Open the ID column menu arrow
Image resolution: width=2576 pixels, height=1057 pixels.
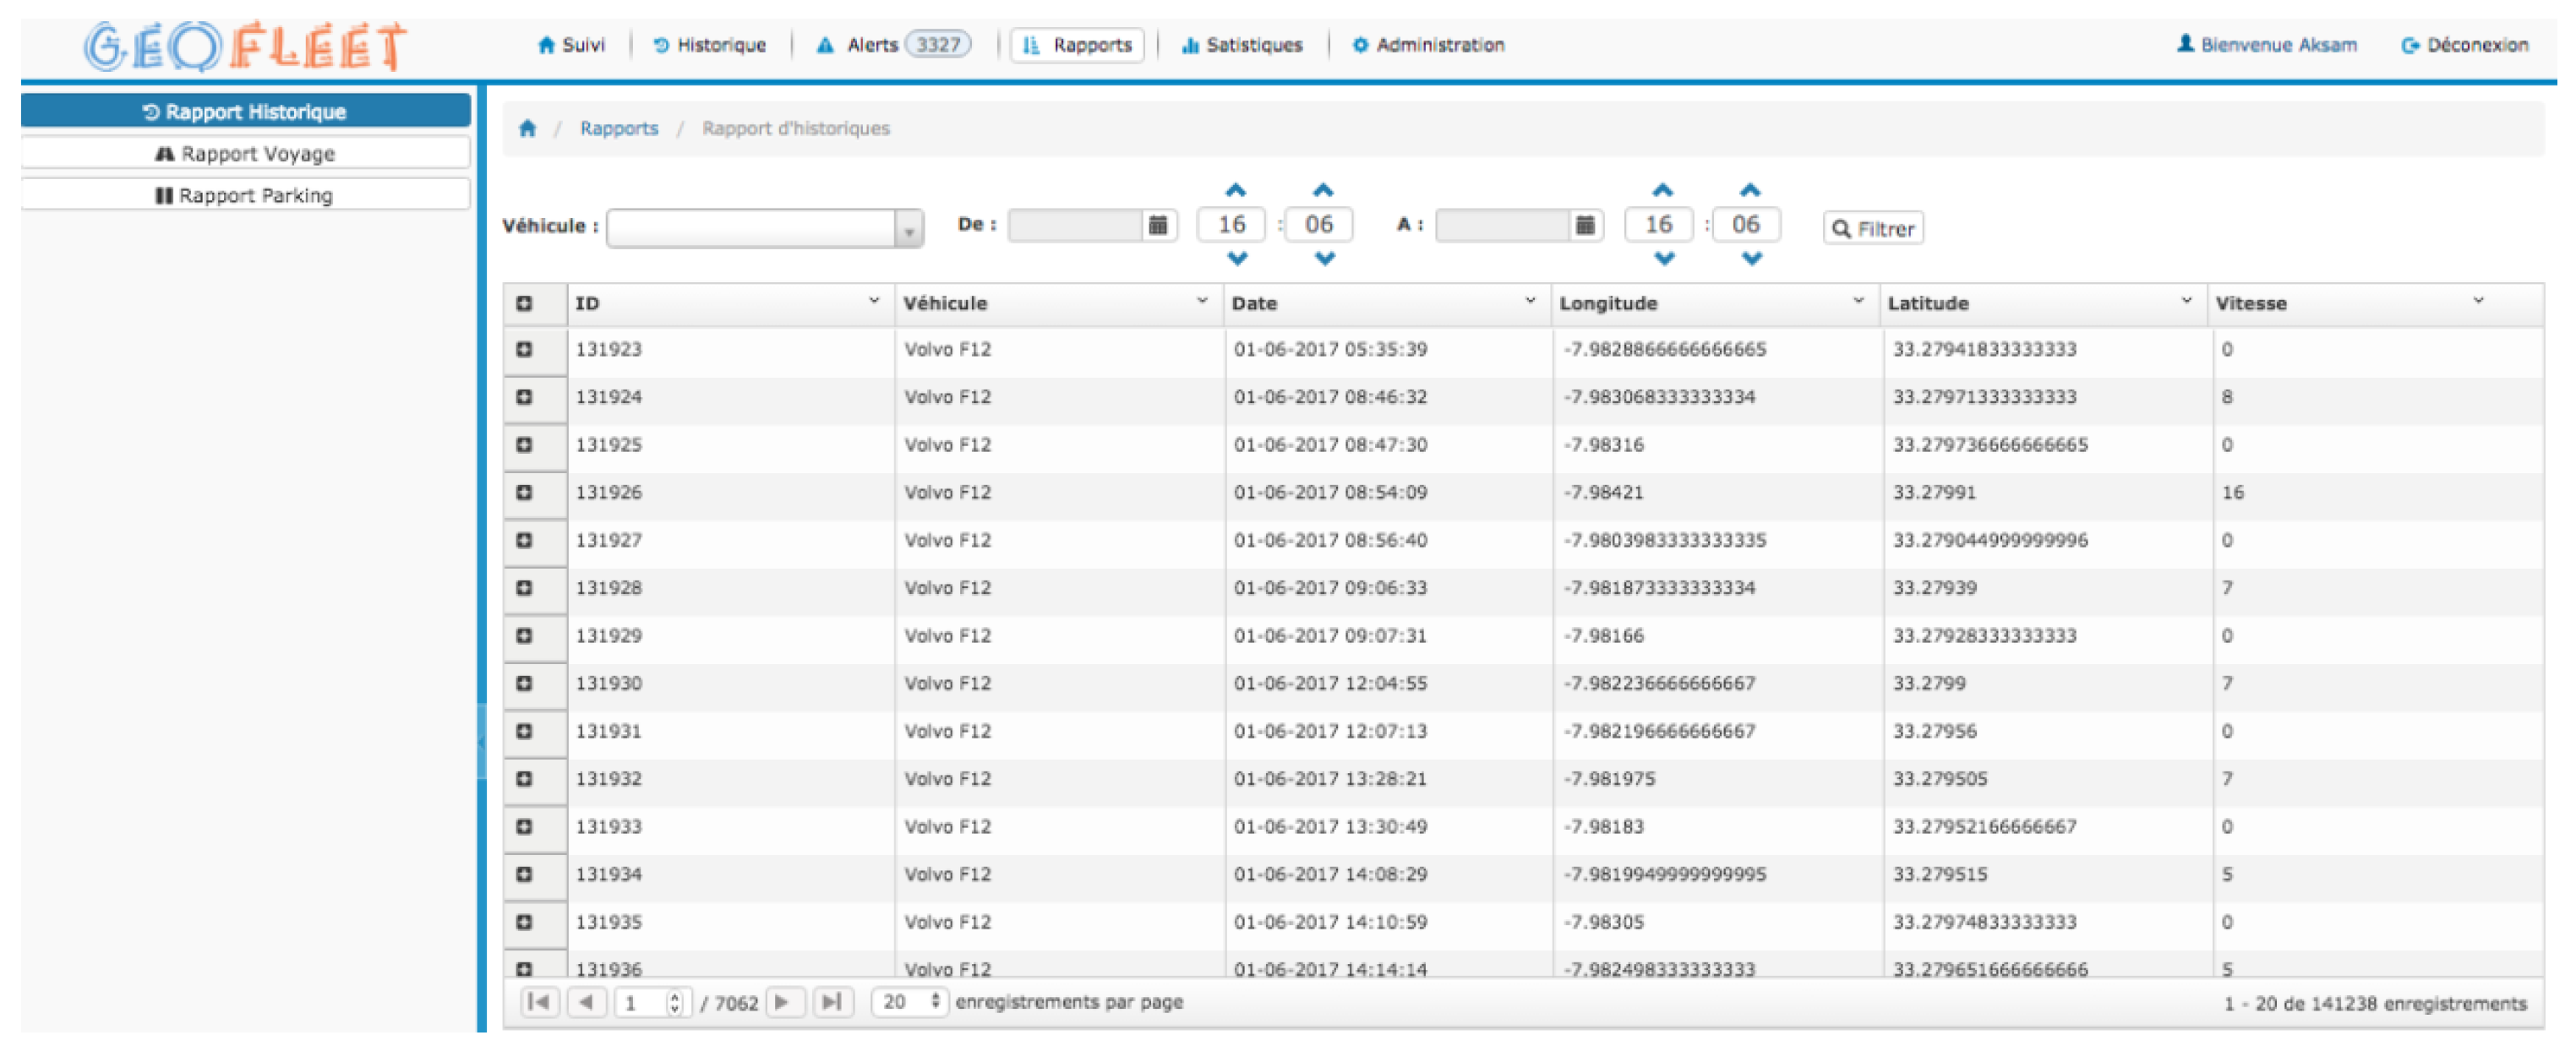pyautogui.click(x=874, y=301)
